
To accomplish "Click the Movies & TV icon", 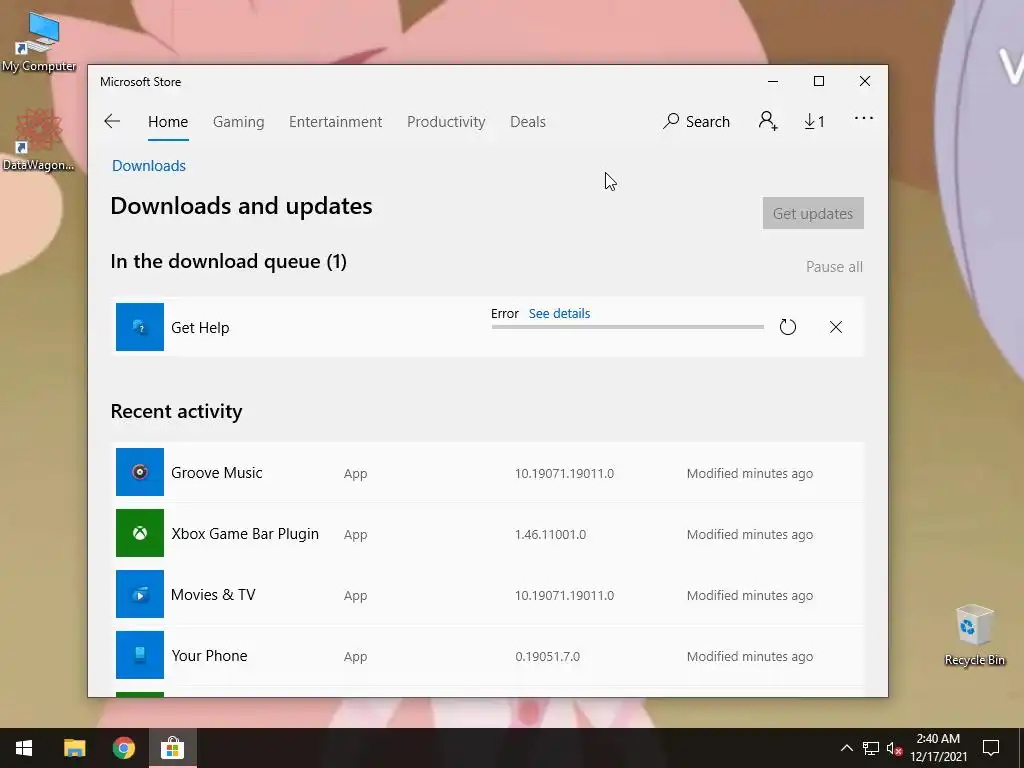I will 140,594.
